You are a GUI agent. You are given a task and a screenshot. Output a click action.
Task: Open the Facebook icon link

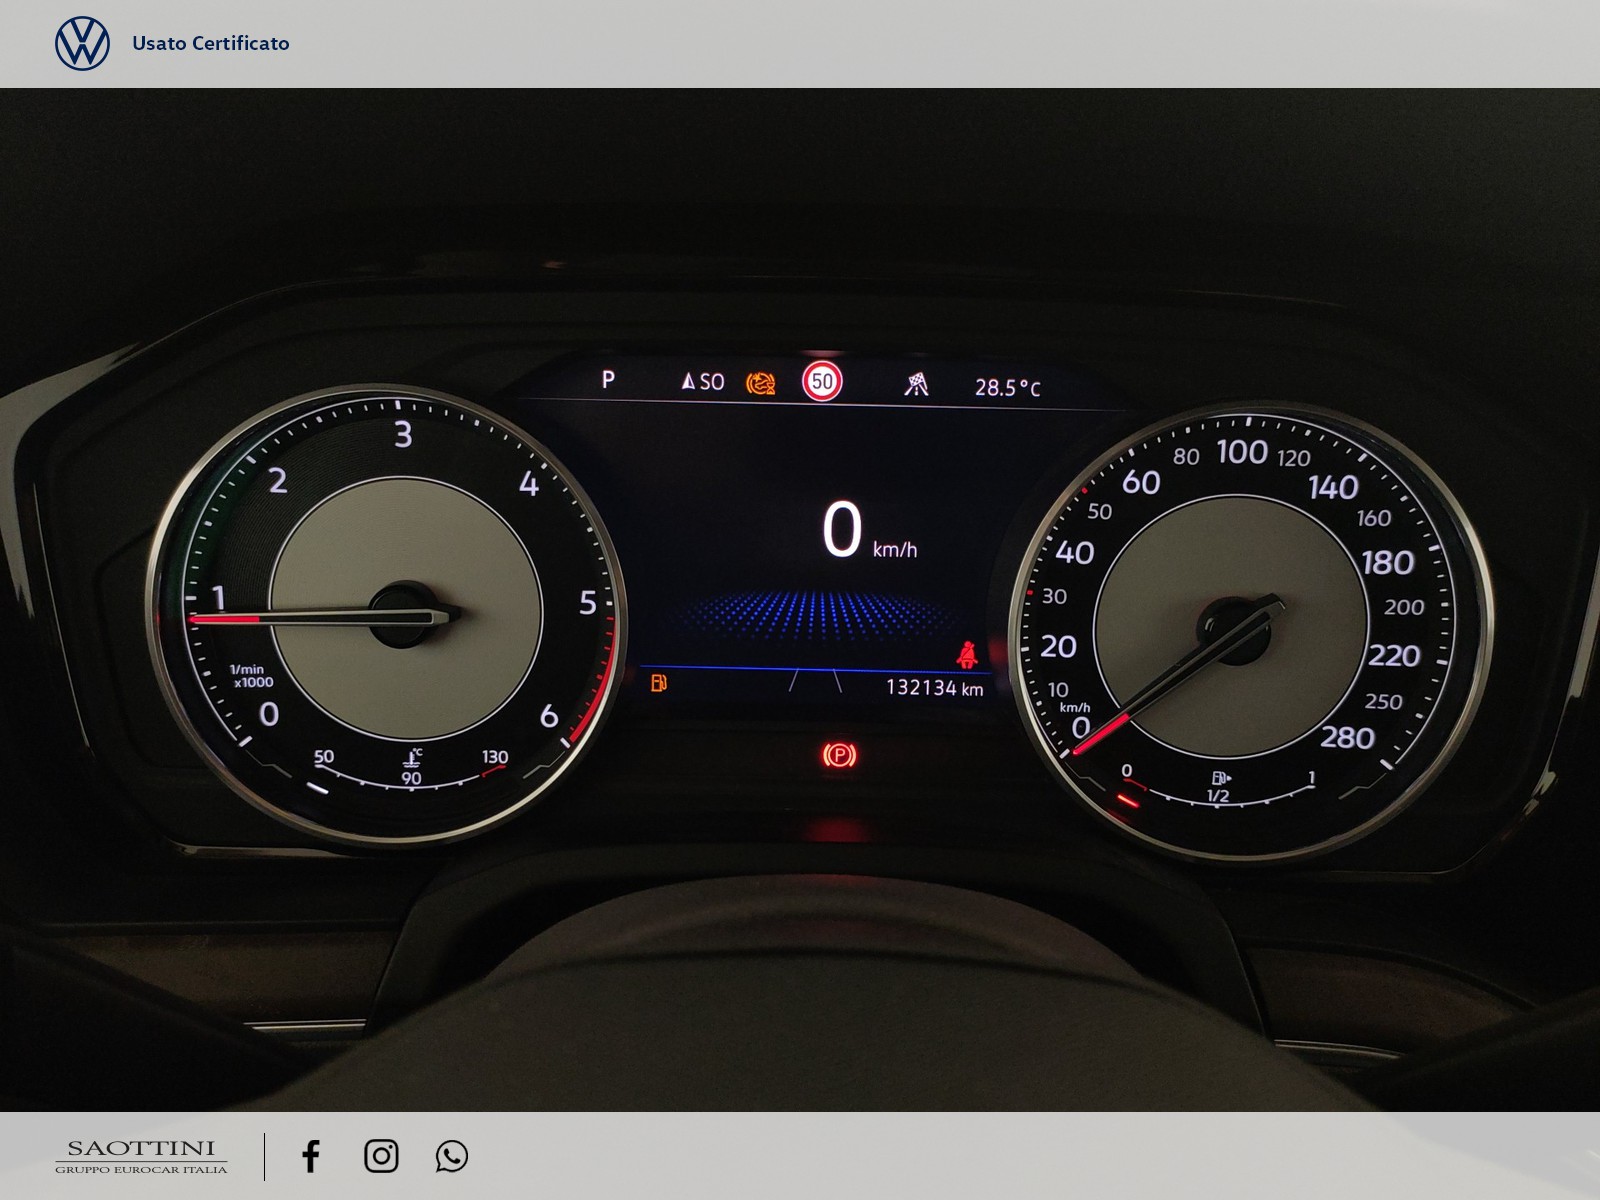point(311,1156)
